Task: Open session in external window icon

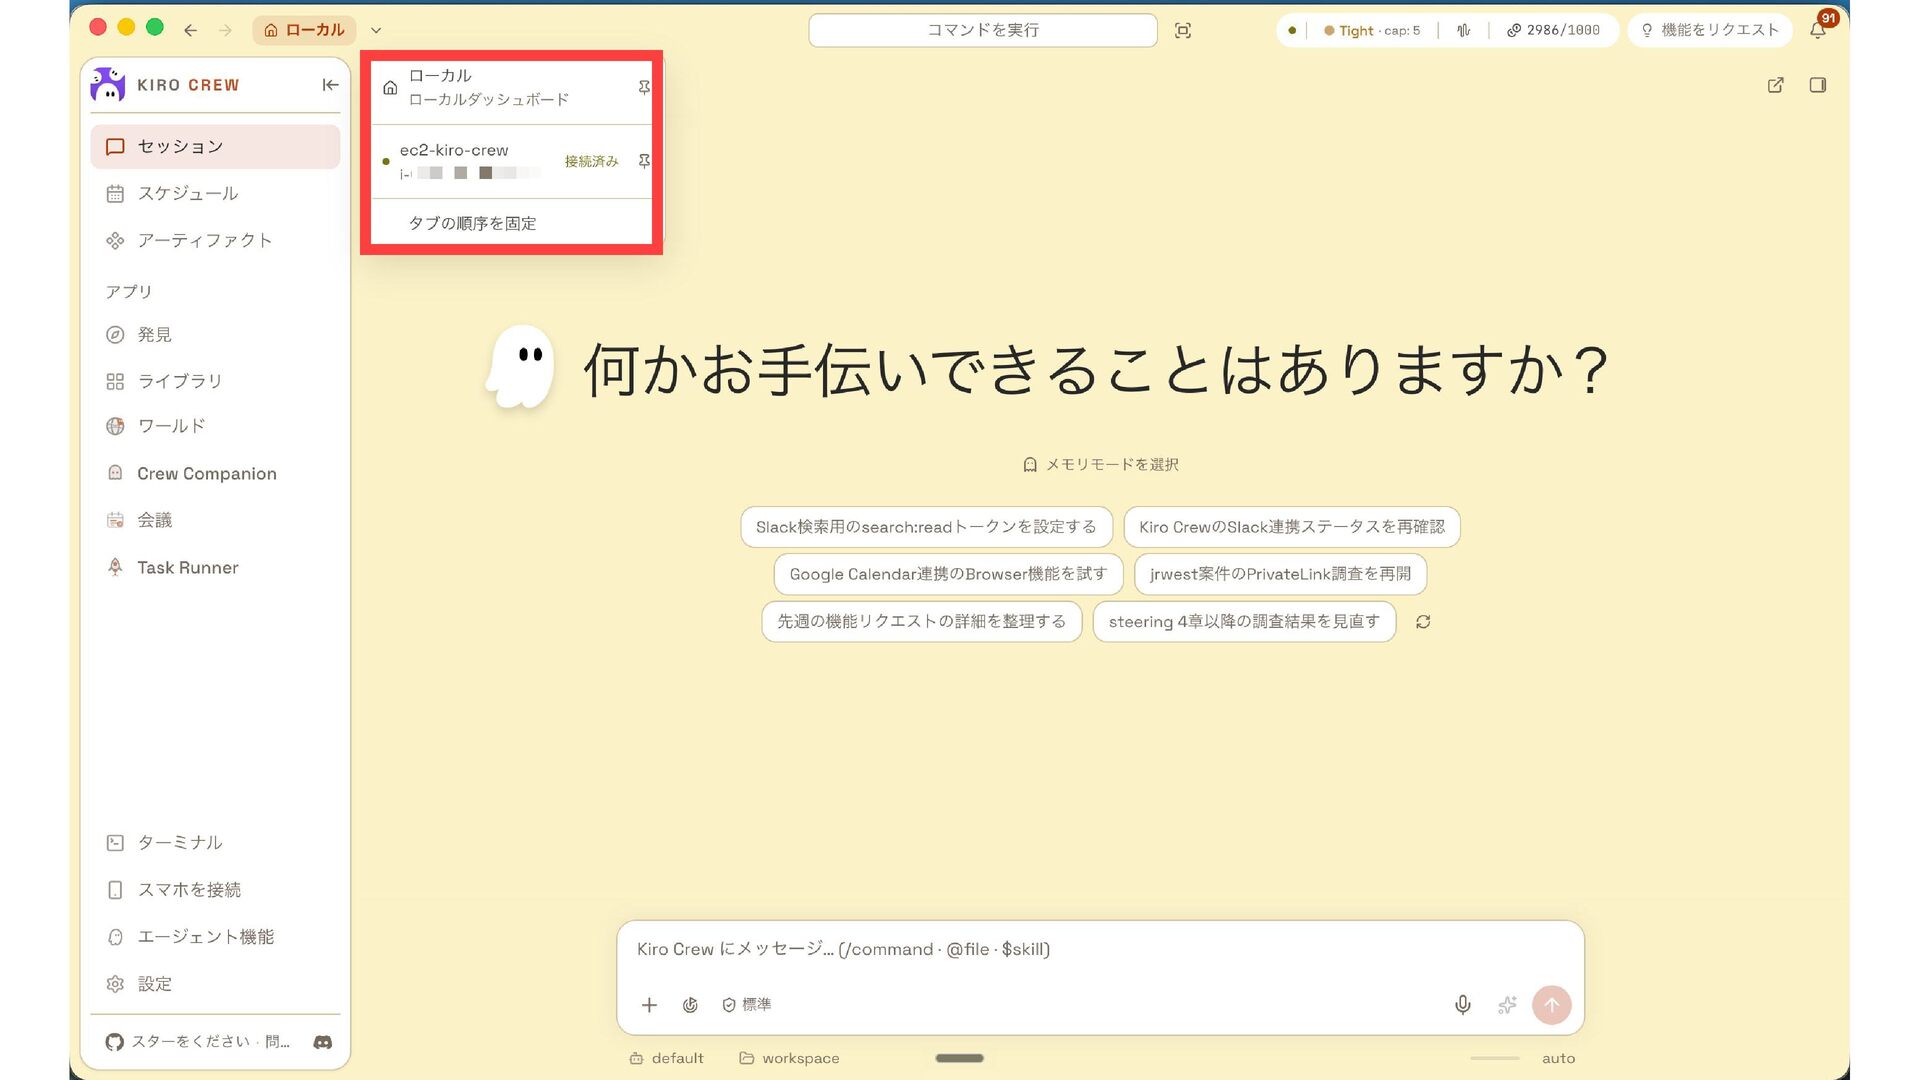Action: point(1775,85)
